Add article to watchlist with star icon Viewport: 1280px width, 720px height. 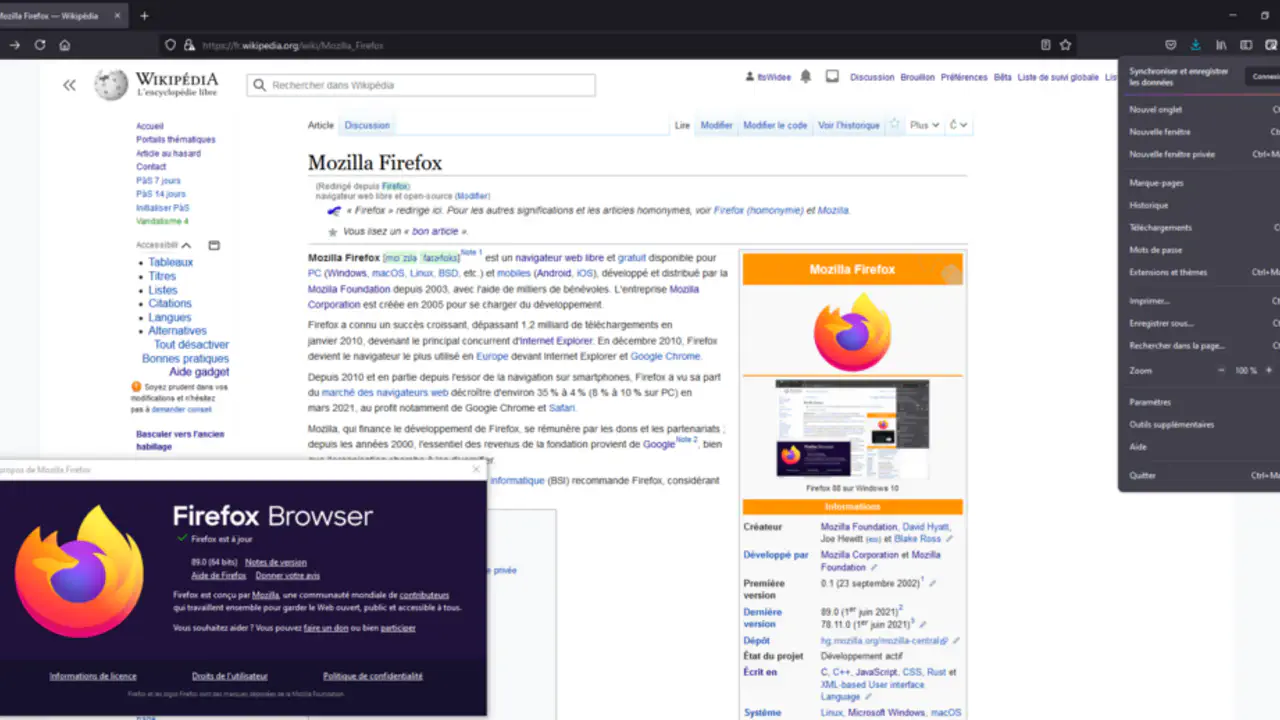pyautogui.click(x=895, y=125)
